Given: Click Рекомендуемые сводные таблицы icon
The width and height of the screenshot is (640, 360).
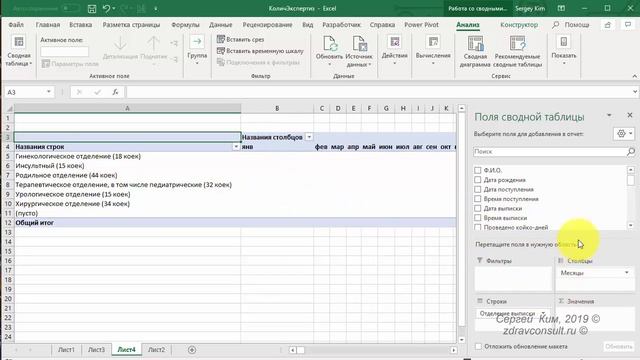Looking at the screenshot, I should [518, 43].
